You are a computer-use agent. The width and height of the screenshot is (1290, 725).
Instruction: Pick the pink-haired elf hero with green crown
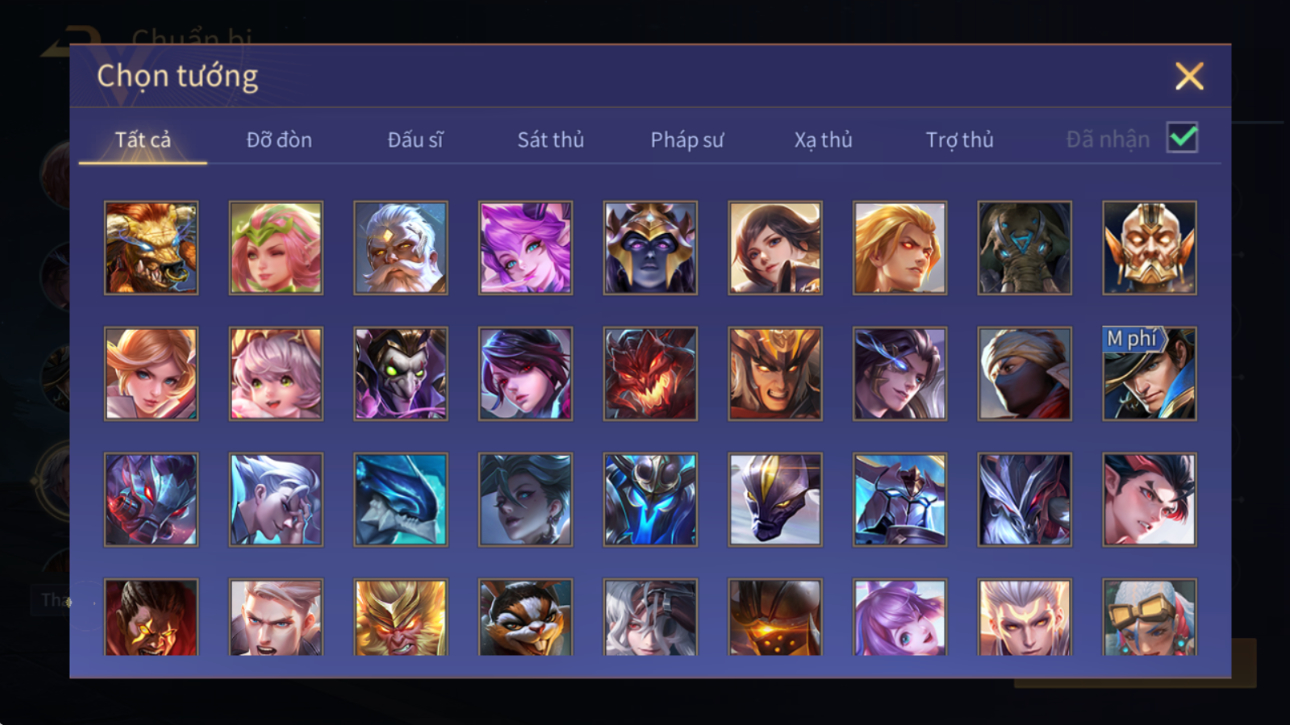pyautogui.click(x=276, y=248)
